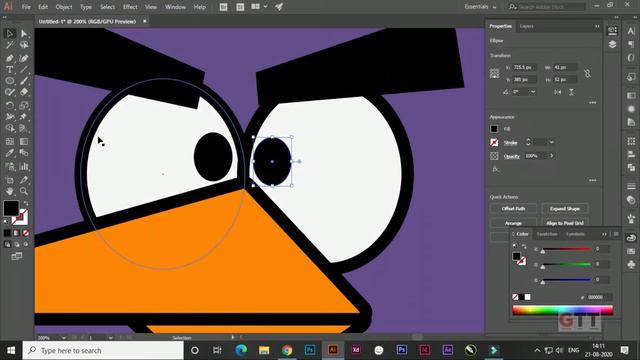Click the blue (B) color slider
The image size is (640, 360).
(x=567, y=280)
